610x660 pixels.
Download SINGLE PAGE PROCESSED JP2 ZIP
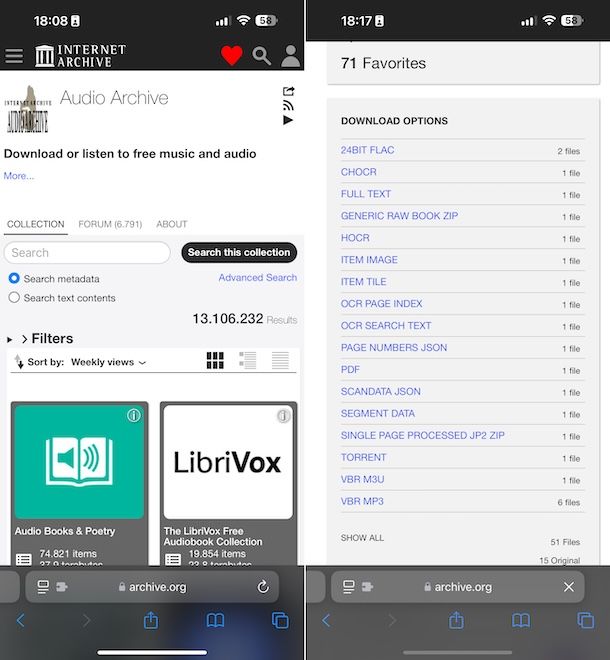click(423, 435)
